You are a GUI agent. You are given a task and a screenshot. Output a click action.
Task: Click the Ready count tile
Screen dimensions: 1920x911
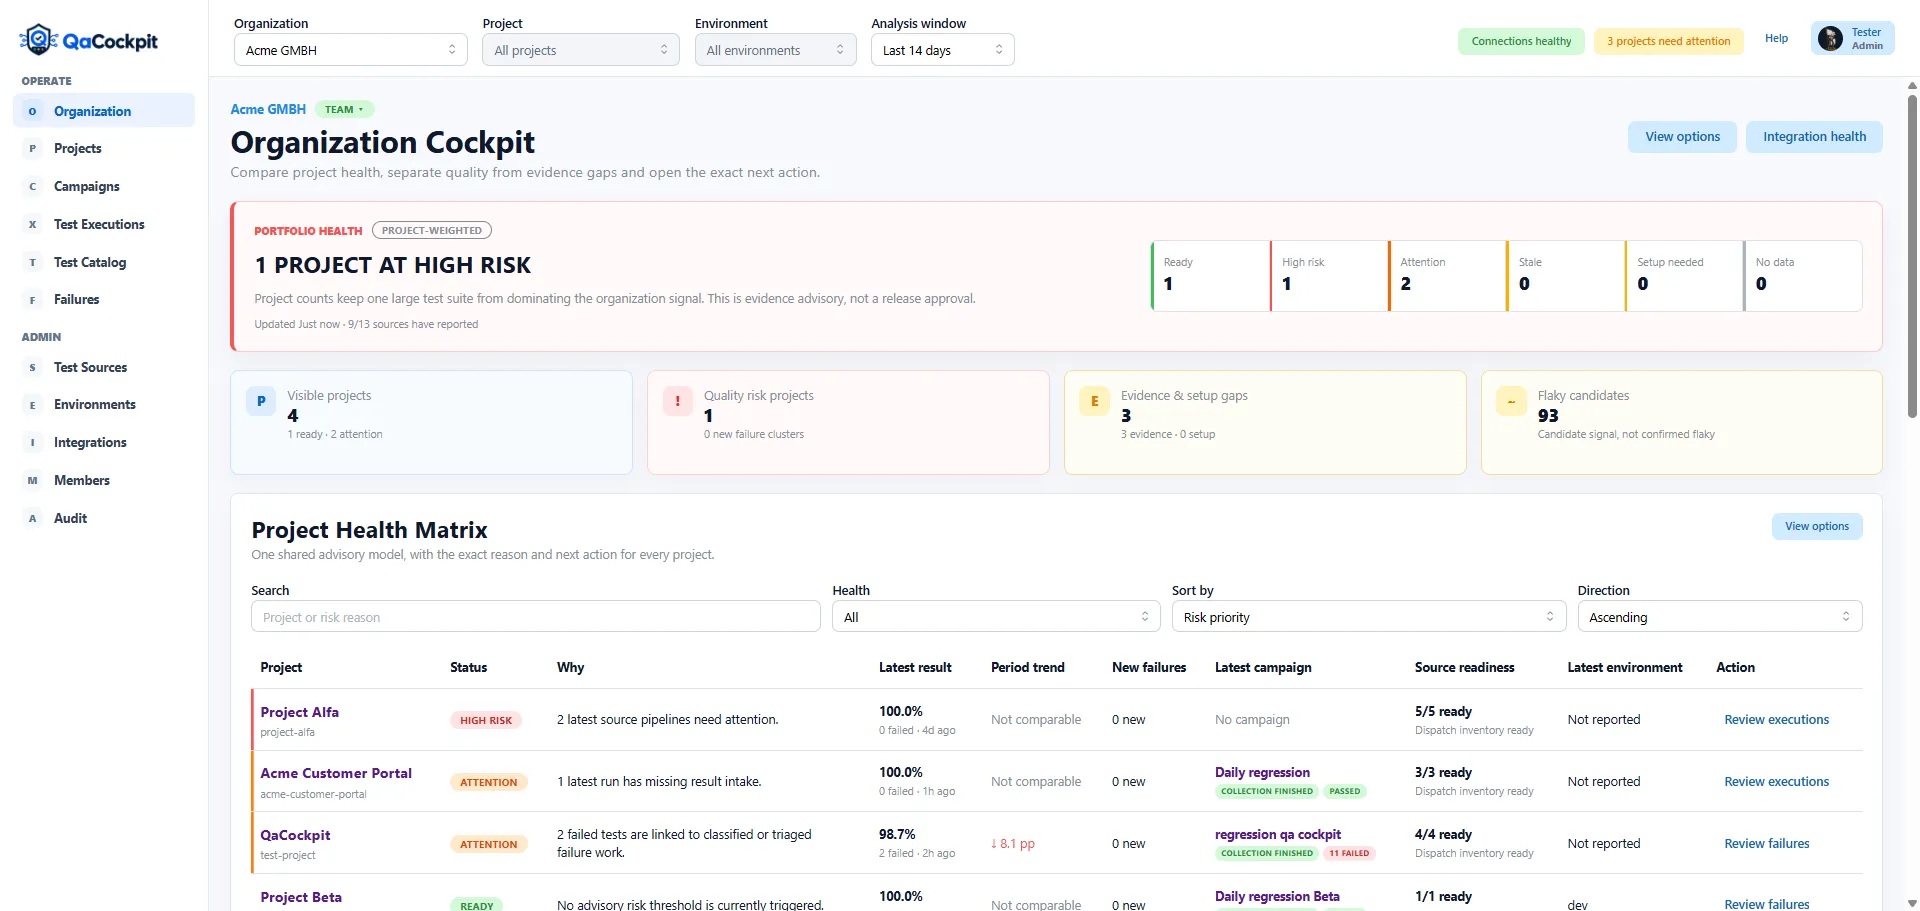1210,275
